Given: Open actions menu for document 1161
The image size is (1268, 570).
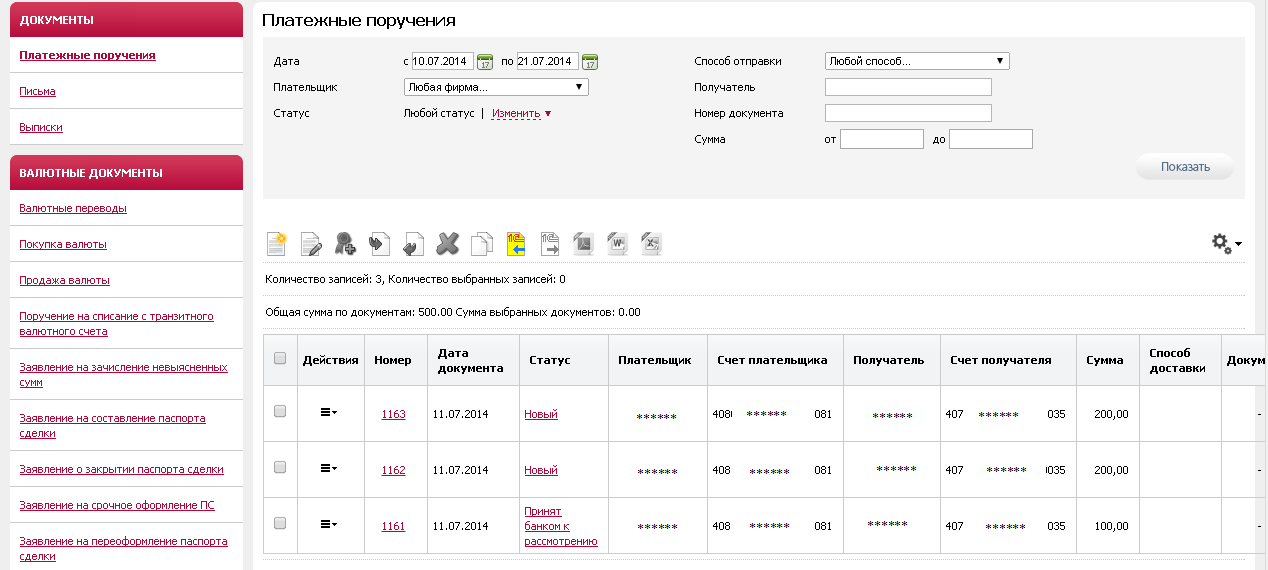Looking at the screenshot, I should 328,524.
